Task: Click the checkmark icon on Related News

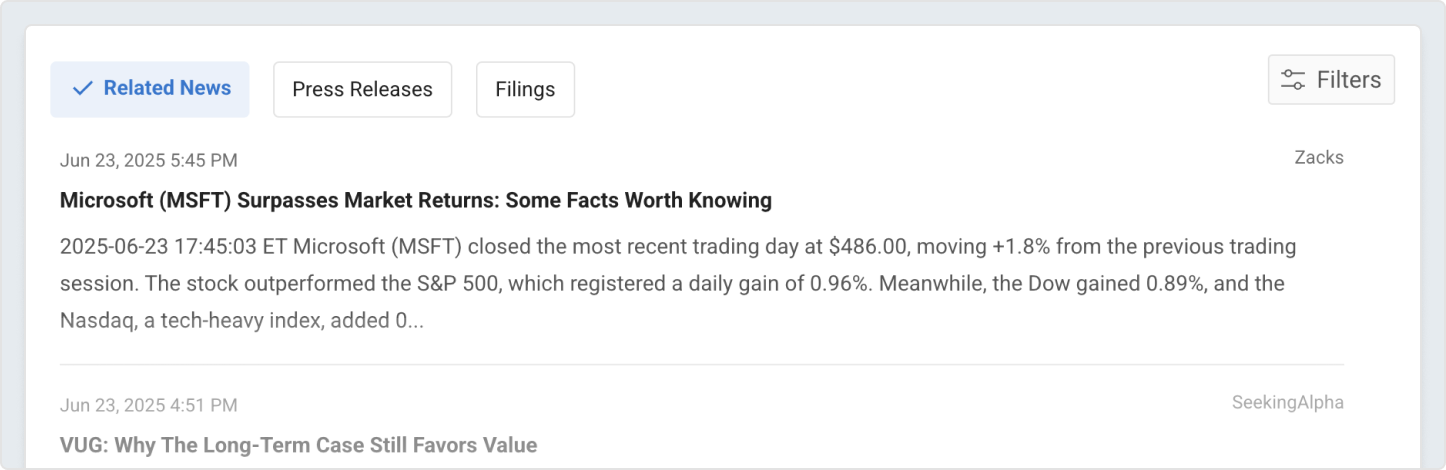Action: pos(83,88)
